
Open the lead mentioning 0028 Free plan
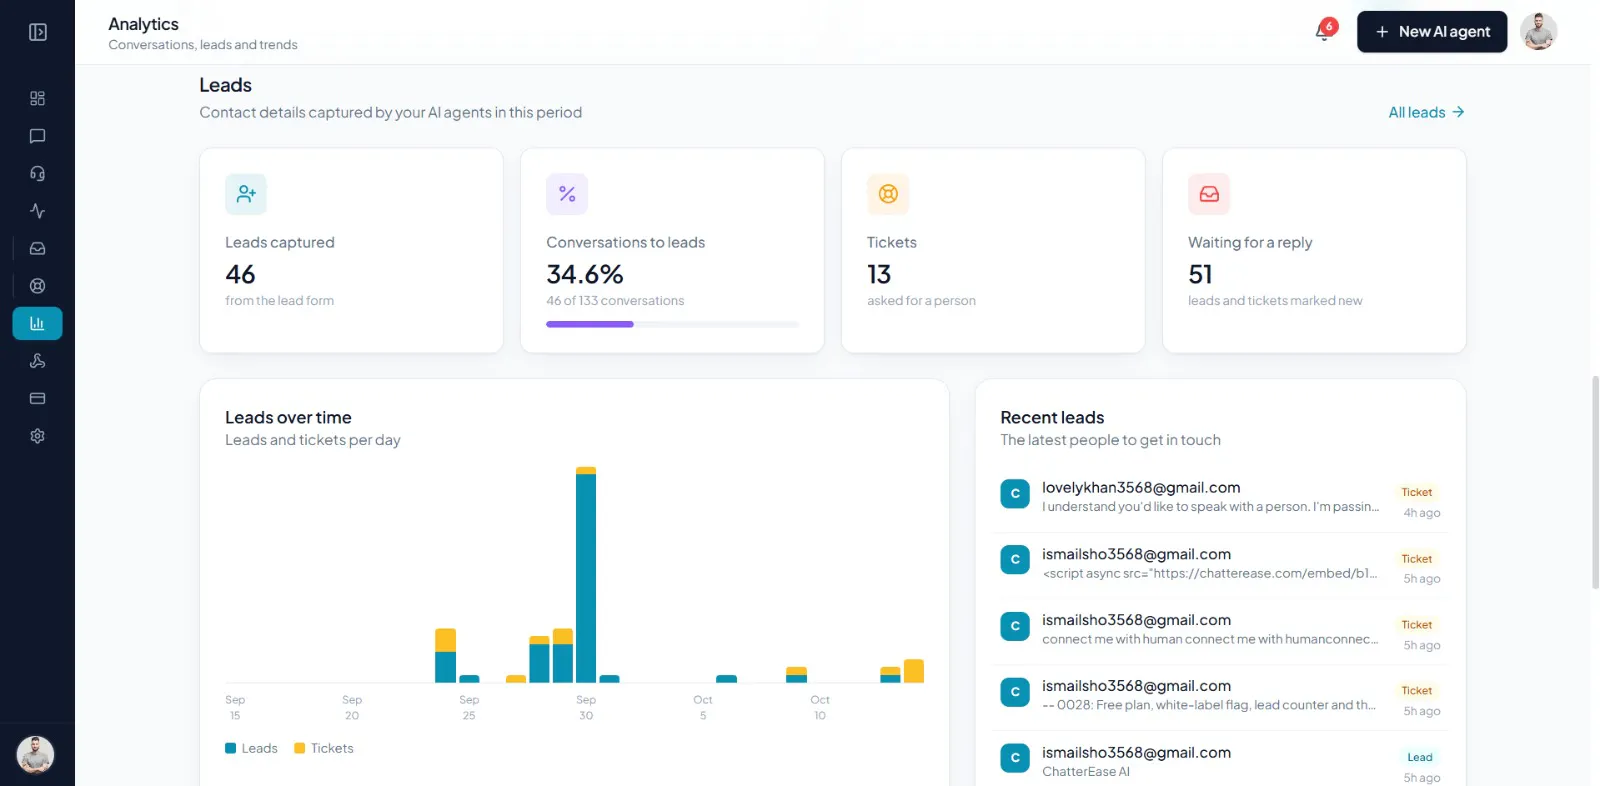1220,697
